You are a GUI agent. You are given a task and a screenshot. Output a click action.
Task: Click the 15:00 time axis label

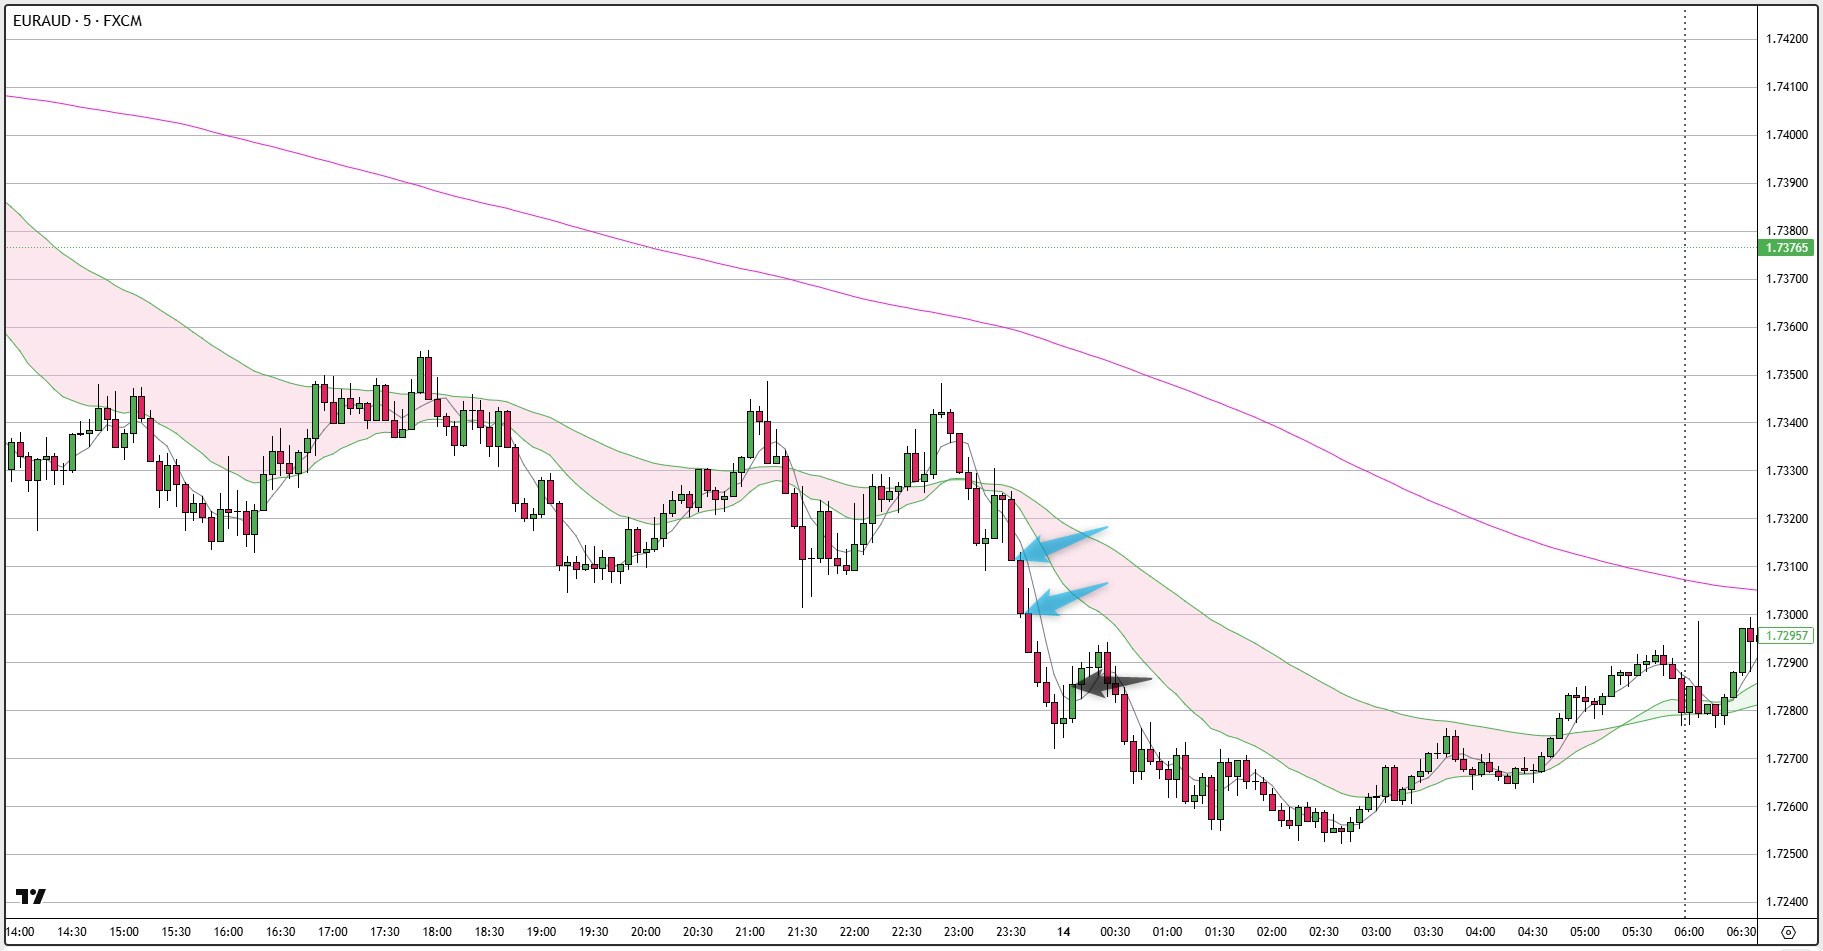tap(124, 932)
